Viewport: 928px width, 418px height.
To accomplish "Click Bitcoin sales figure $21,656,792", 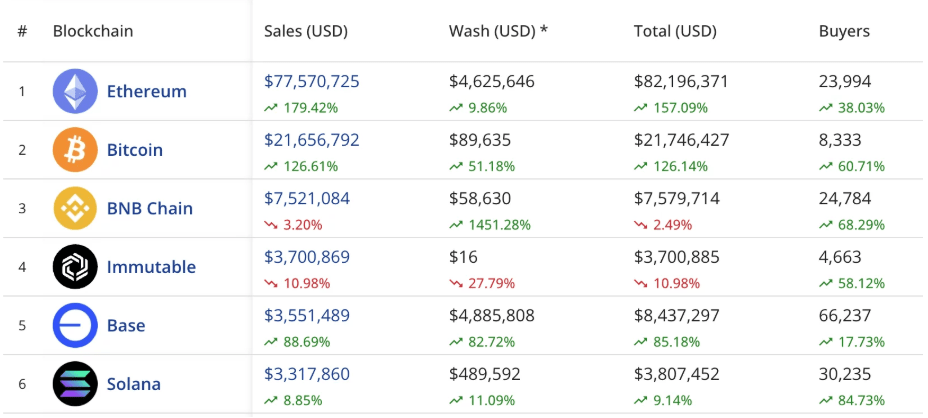I will (311, 140).
